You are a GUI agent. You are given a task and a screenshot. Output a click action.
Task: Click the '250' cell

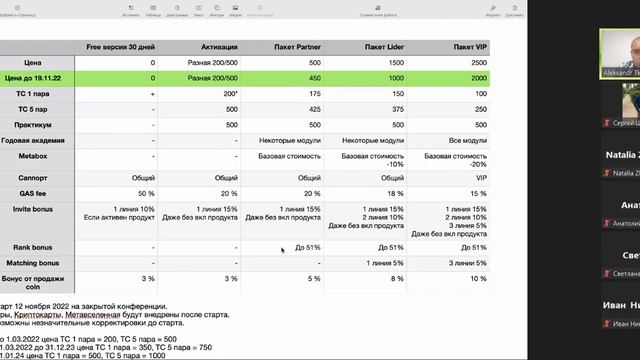448,109
